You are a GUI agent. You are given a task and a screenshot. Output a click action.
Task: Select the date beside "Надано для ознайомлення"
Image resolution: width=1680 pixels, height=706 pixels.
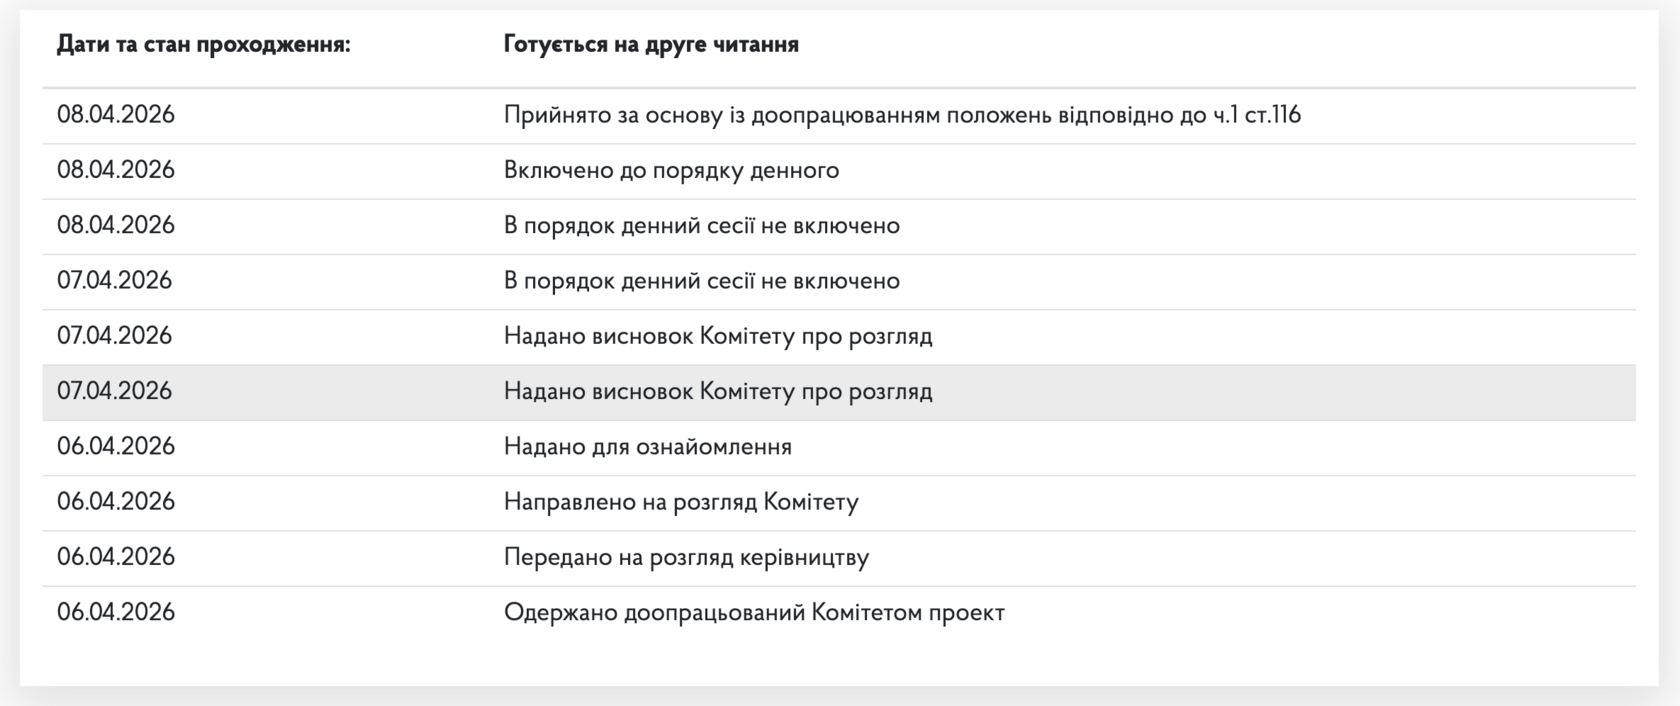pyautogui.click(x=116, y=446)
